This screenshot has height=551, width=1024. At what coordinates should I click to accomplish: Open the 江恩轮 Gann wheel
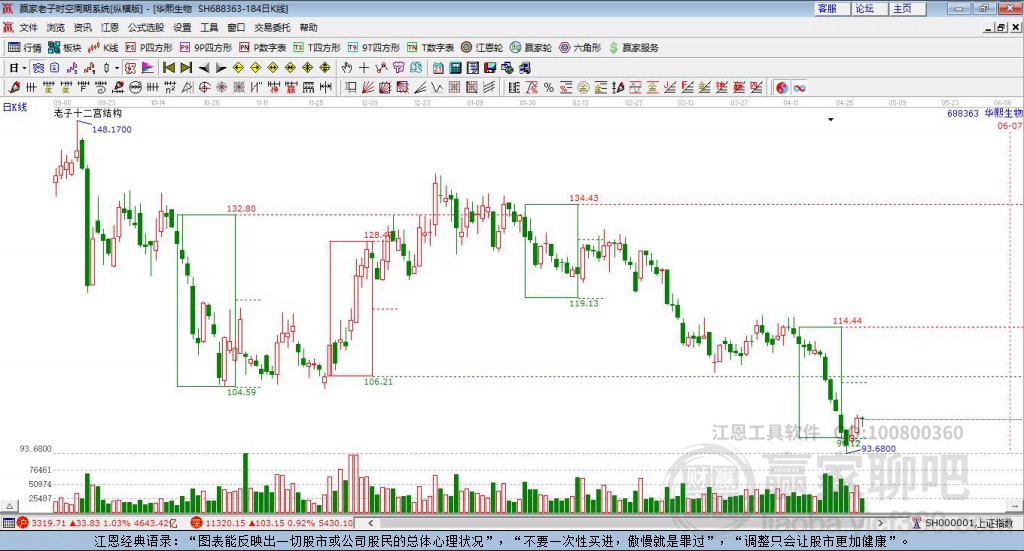coord(482,48)
